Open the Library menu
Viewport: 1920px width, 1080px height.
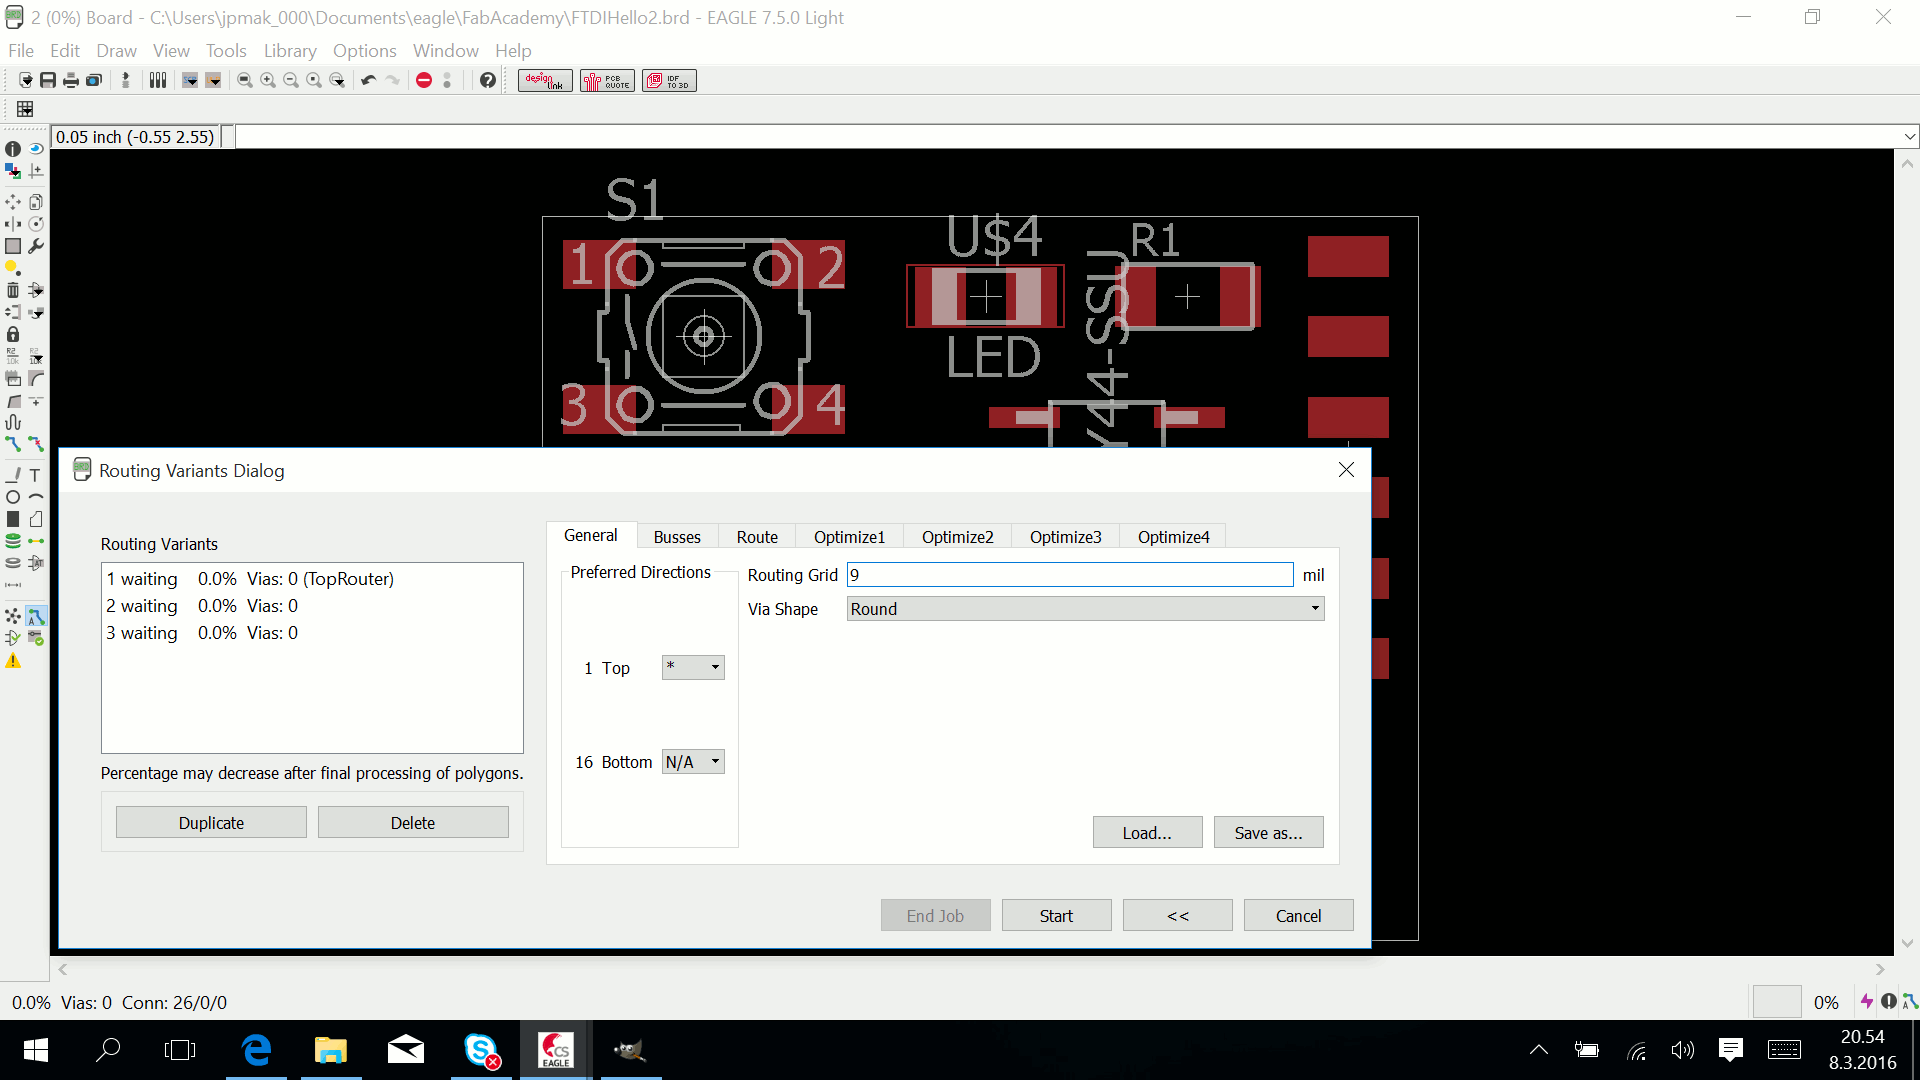pyautogui.click(x=289, y=50)
